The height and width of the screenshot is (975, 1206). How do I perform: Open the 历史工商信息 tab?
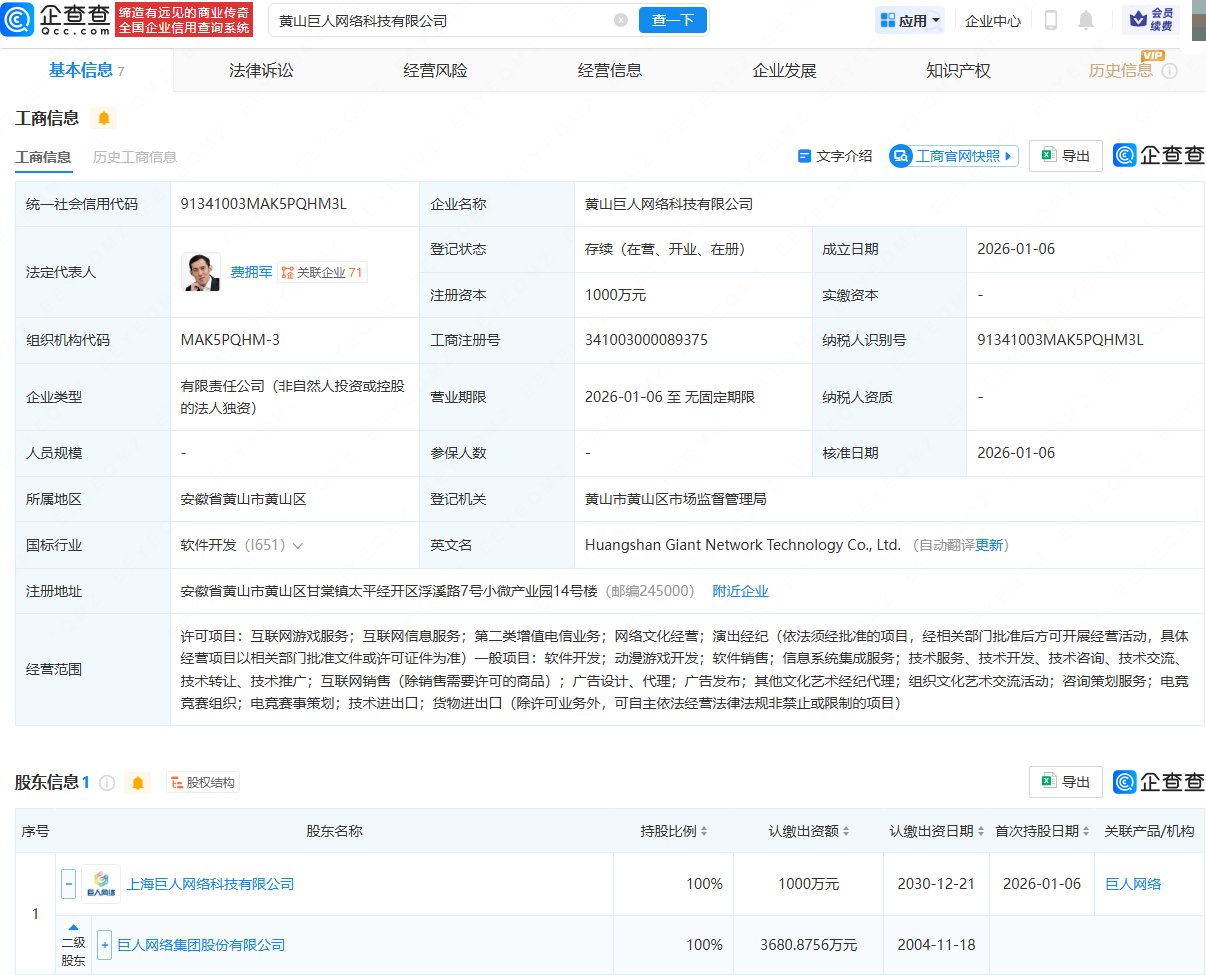point(134,157)
